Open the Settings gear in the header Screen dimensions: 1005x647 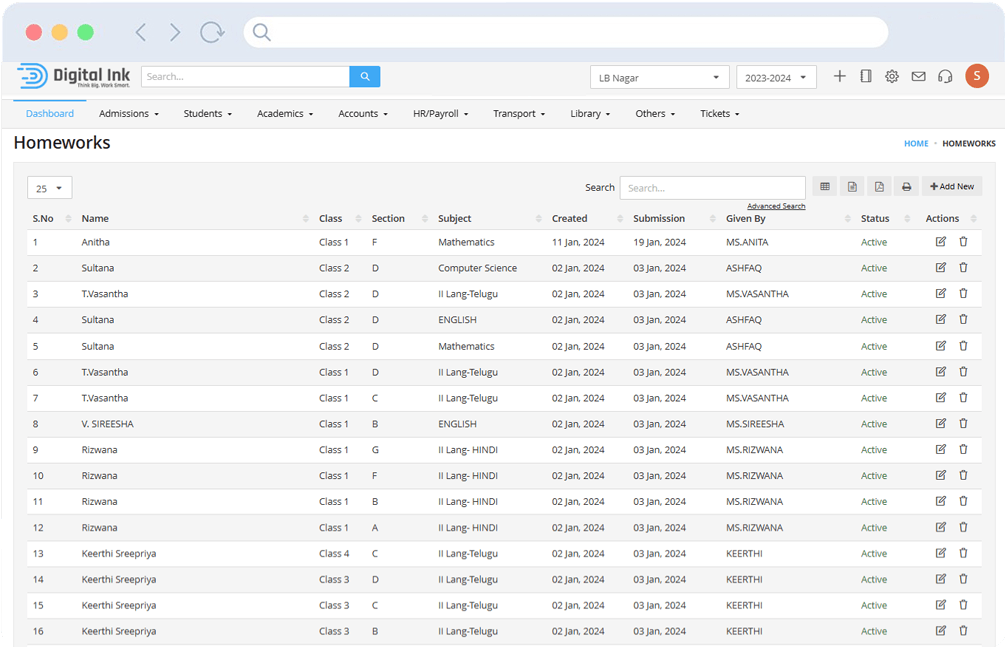click(892, 75)
